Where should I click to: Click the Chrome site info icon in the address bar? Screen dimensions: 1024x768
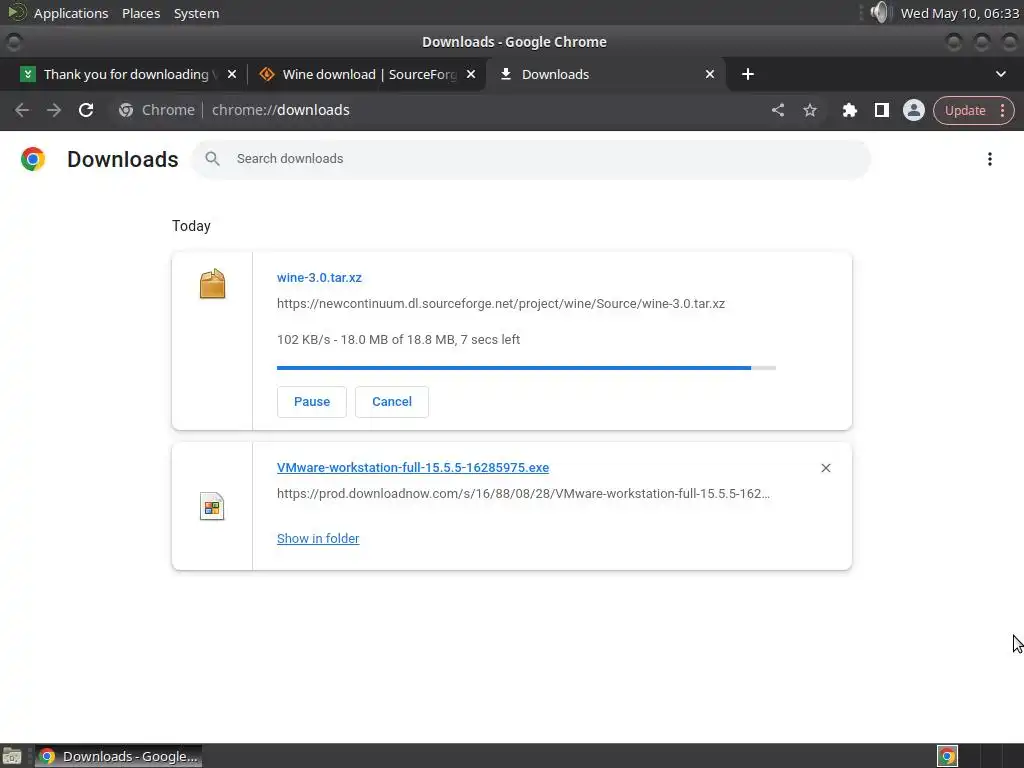coord(126,110)
